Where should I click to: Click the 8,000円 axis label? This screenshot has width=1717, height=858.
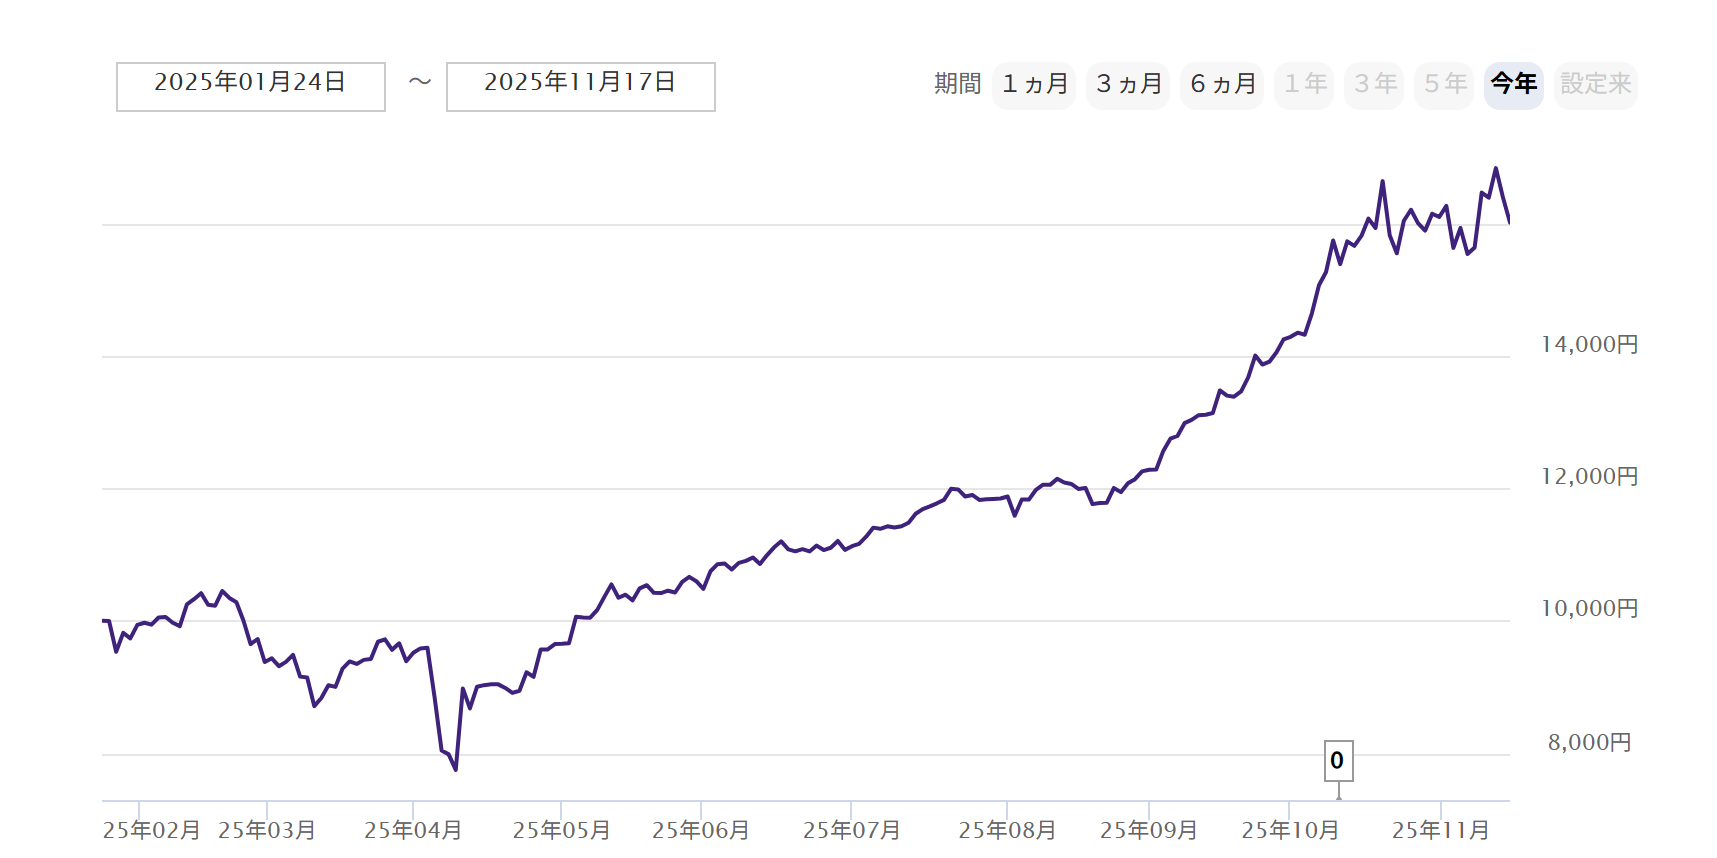[x=1589, y=743]
